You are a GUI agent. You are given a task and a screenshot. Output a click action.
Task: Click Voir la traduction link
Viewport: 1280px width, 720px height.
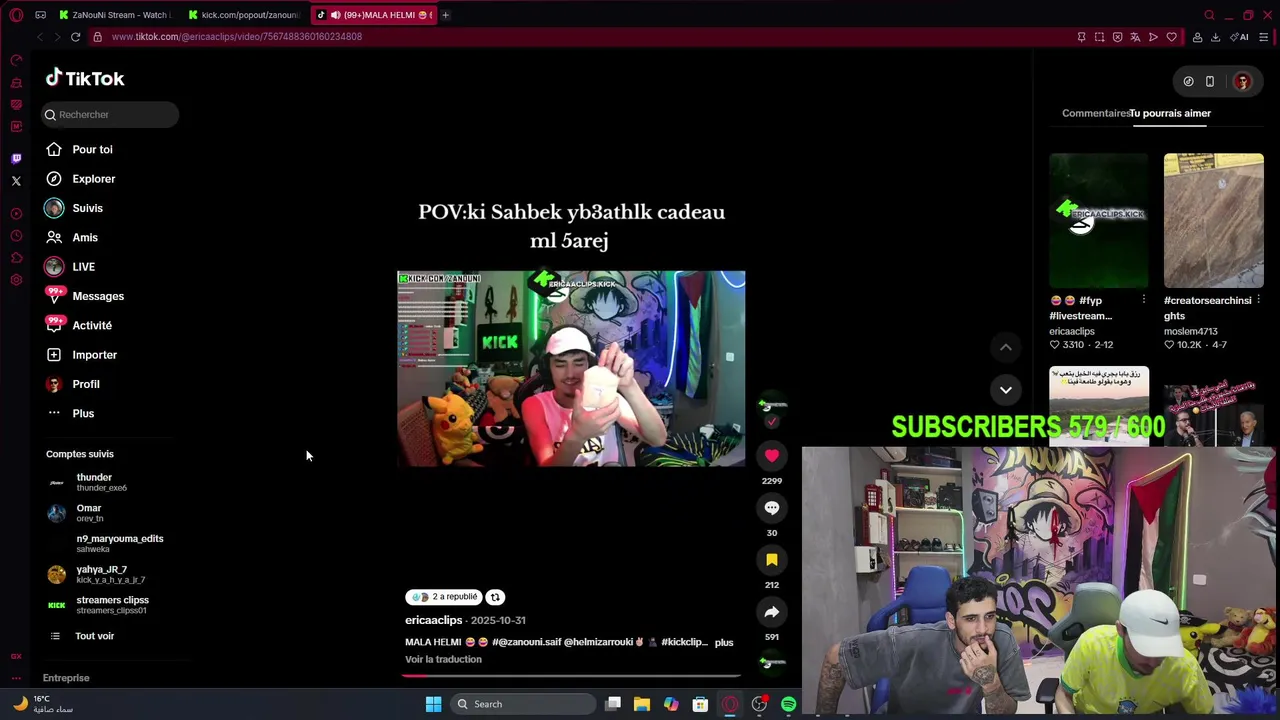coord(443,659)
